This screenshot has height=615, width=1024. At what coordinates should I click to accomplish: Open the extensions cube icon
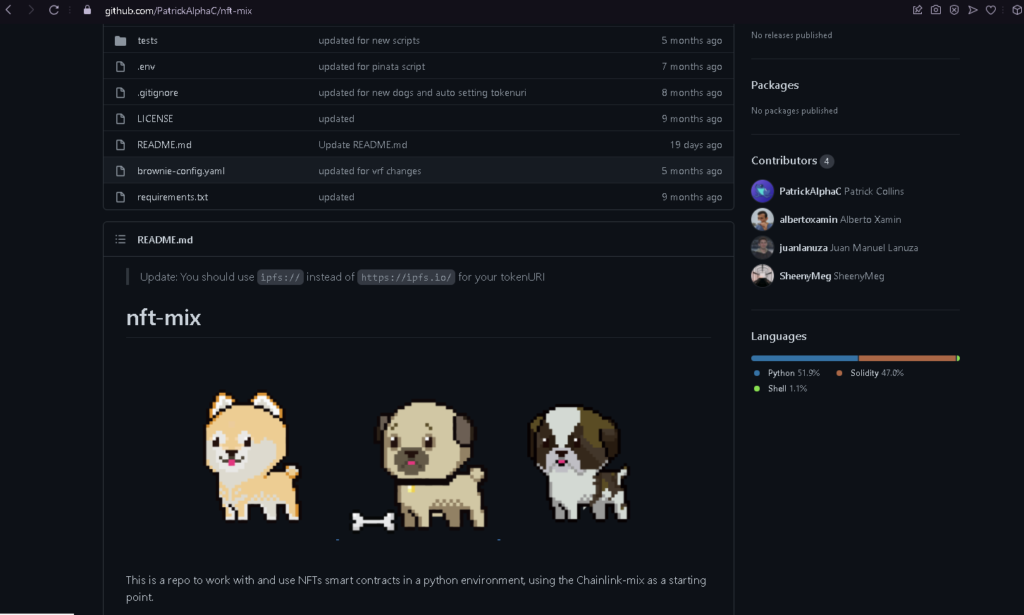coord(1017,10)
